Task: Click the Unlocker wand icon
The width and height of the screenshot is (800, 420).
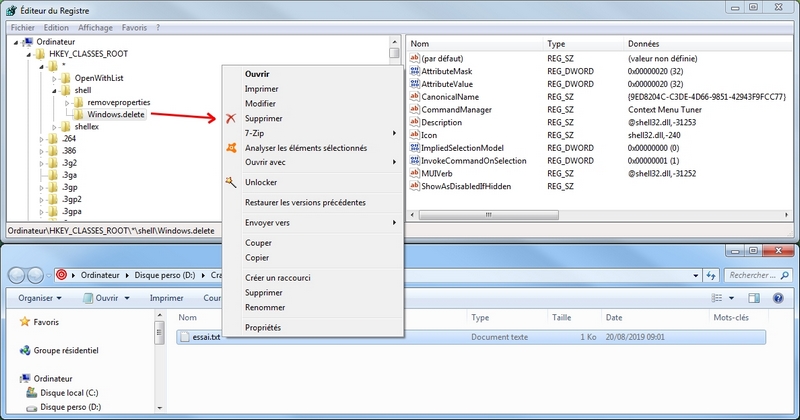Action: [231, 182]
